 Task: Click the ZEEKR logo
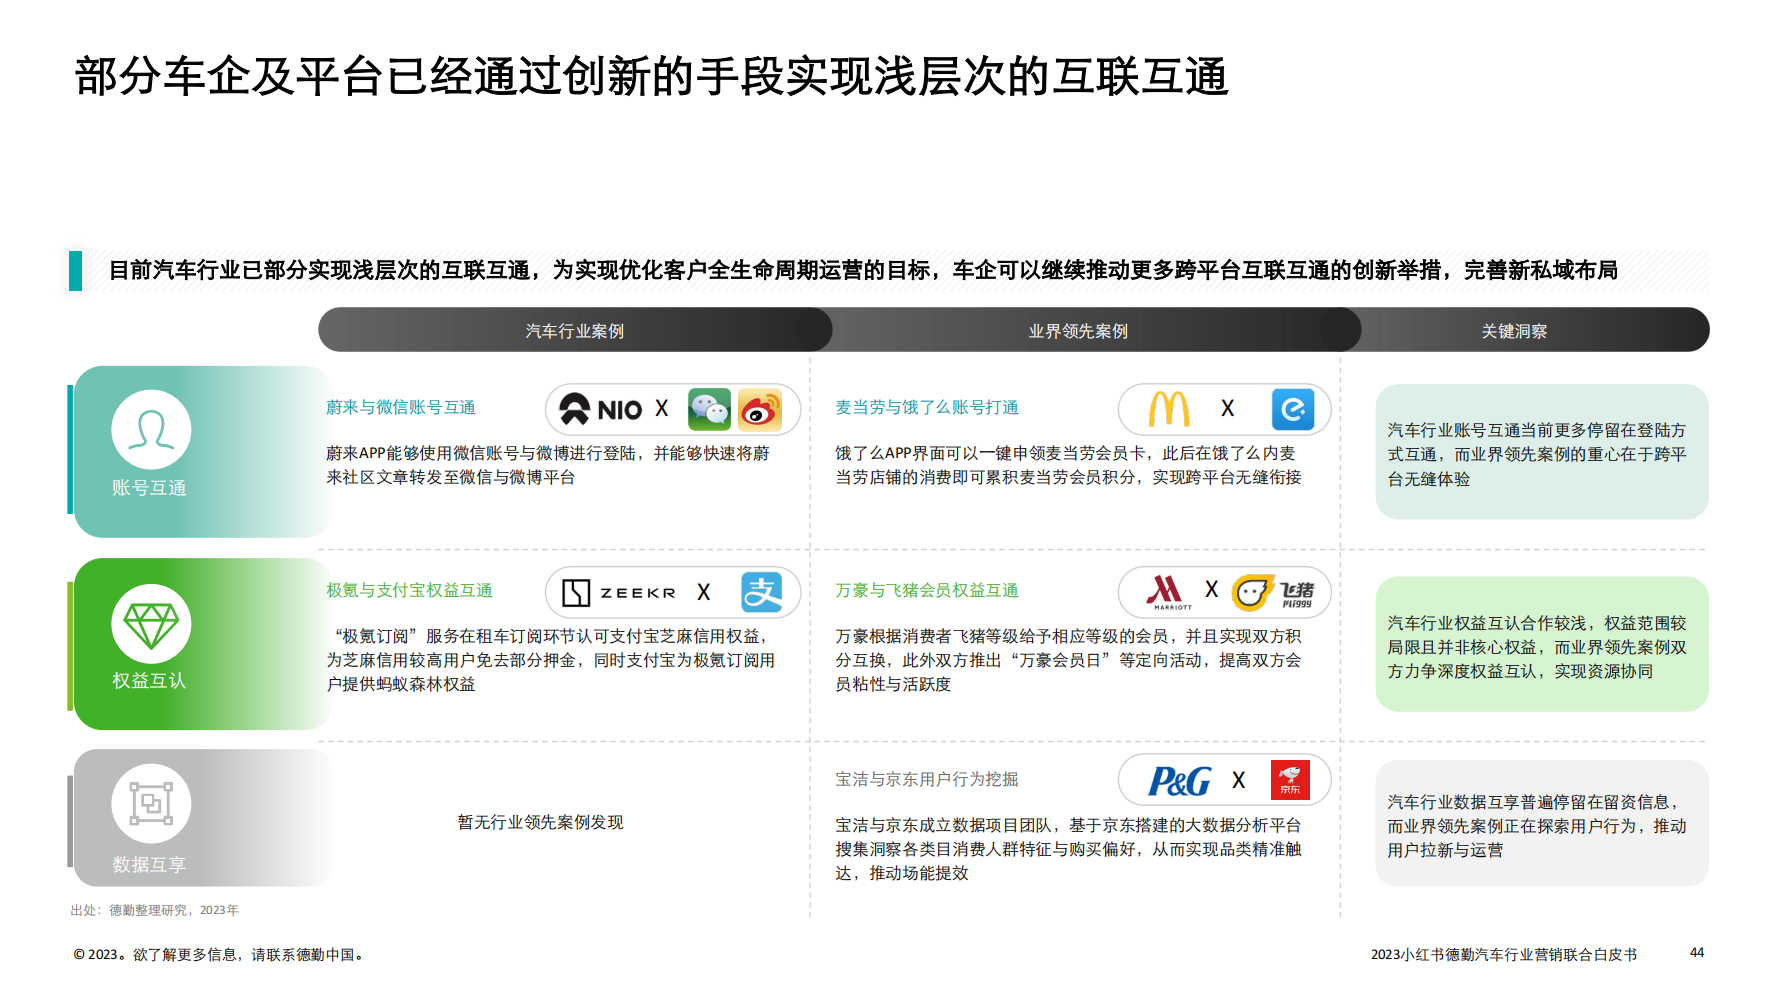tap(619, 593)
